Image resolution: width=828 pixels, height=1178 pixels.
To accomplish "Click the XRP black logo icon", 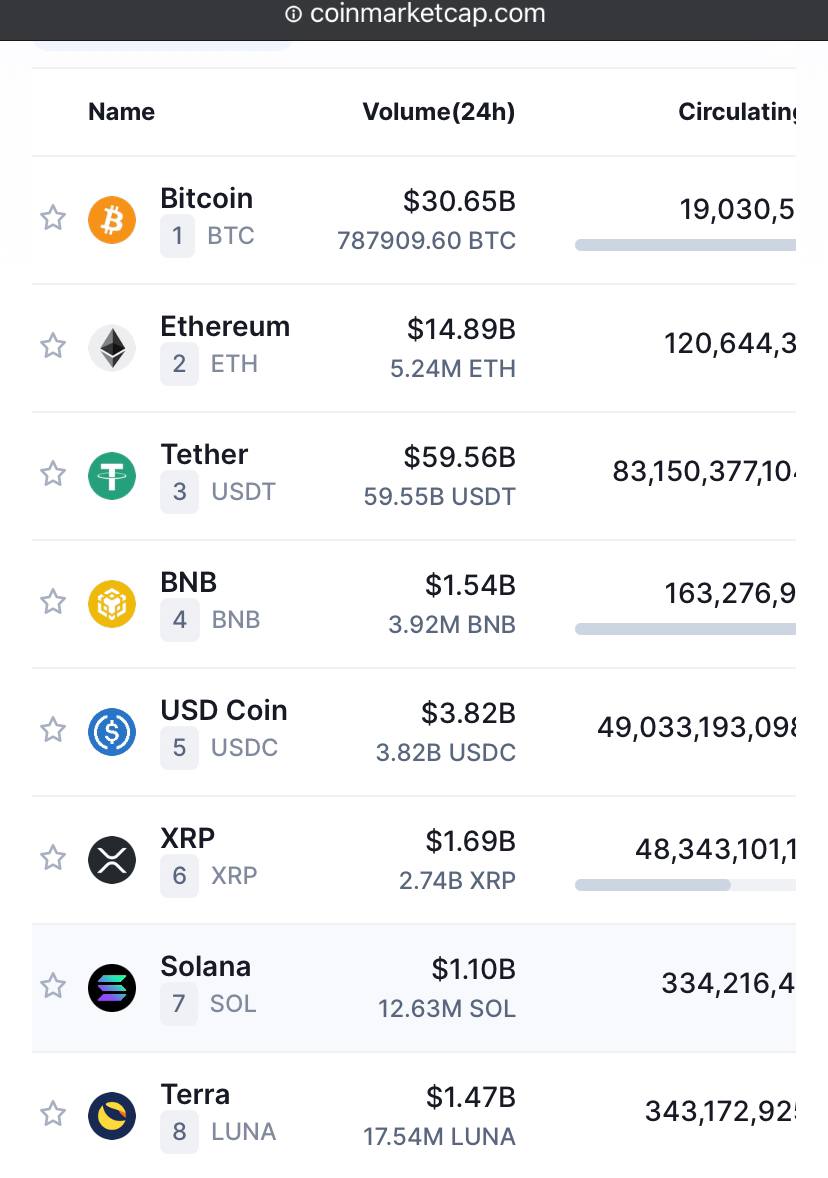I will pyautogui.click(x=112, y=859).
